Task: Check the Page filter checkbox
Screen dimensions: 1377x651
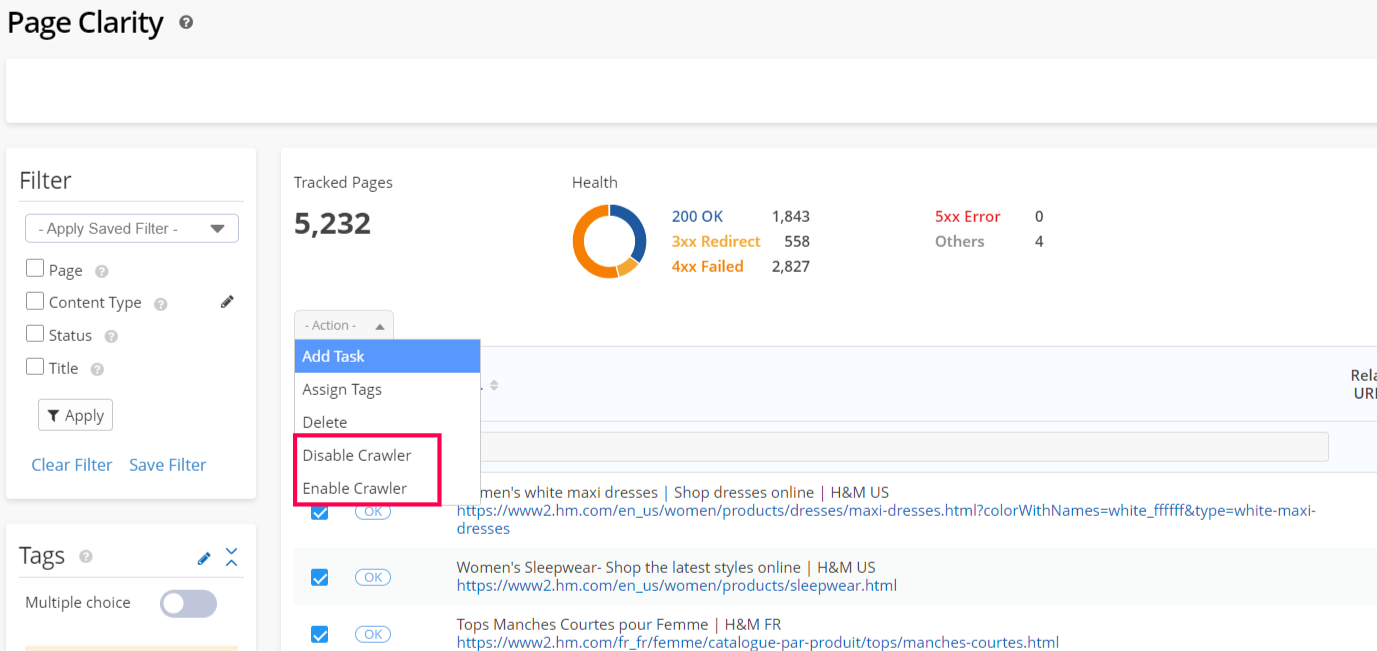Action: [x=35, y=268]
